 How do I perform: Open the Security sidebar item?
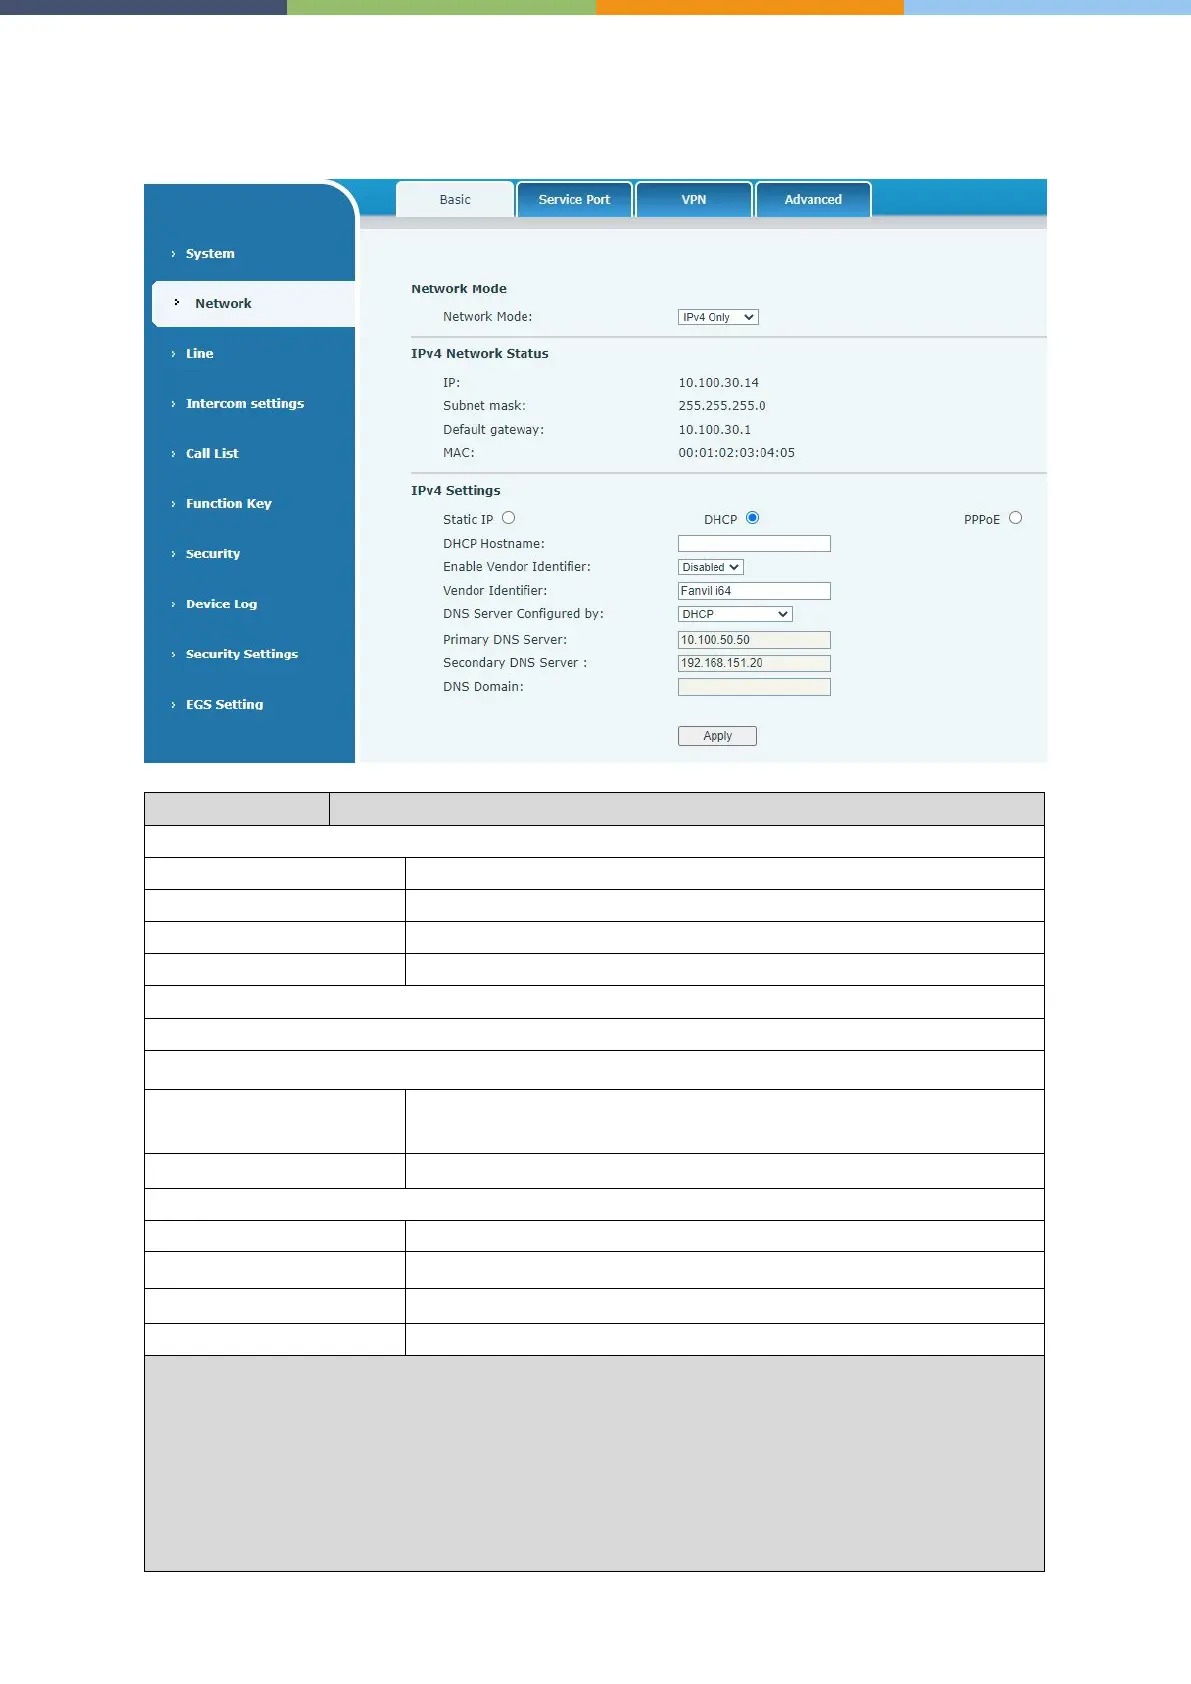click(213, 554)
